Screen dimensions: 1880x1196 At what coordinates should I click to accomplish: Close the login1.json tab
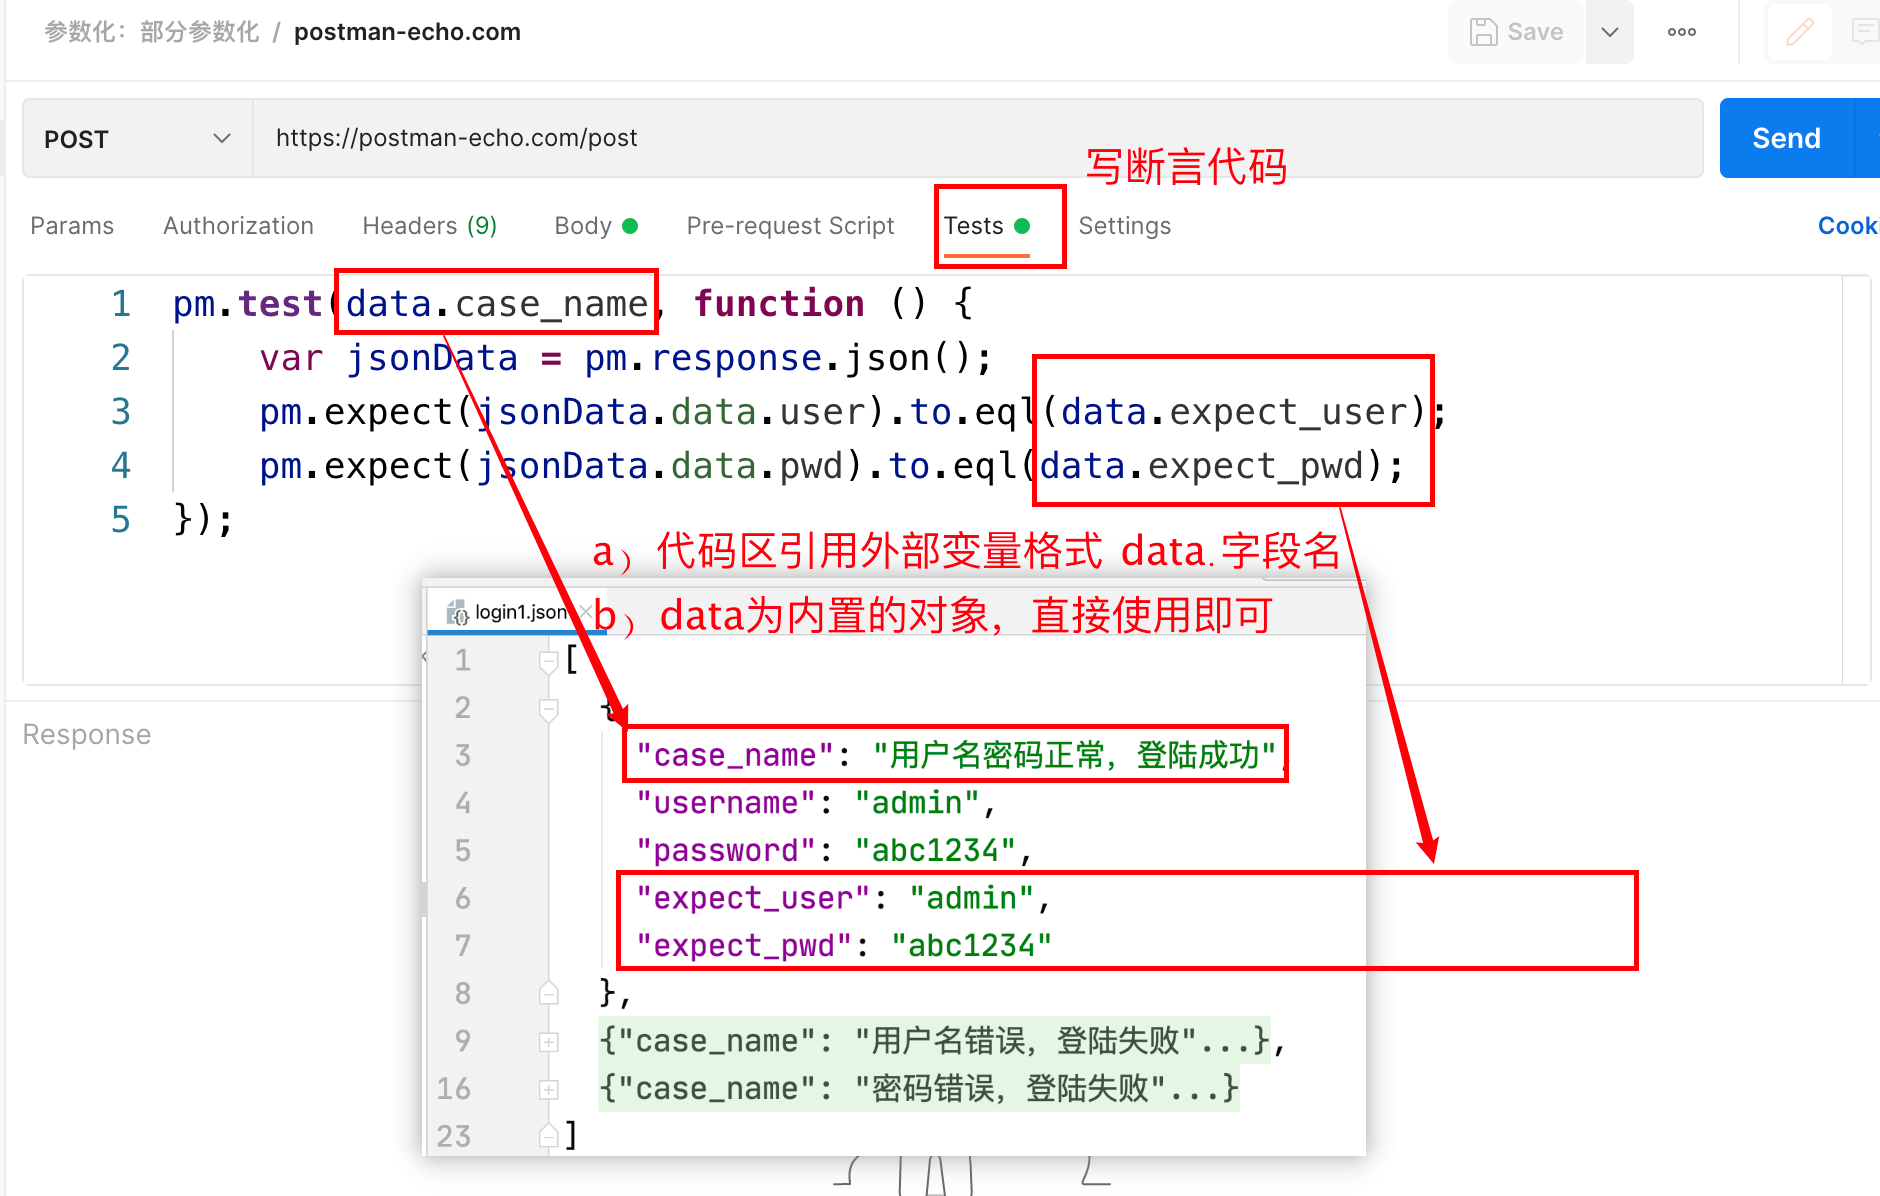[586, 611]
